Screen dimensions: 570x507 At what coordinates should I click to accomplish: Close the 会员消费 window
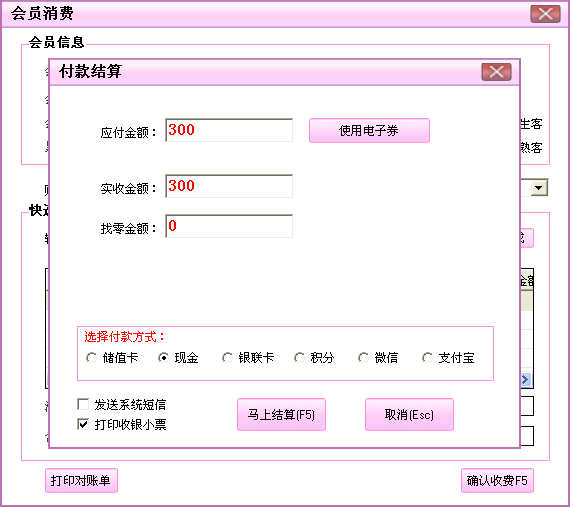pos(545,14)
